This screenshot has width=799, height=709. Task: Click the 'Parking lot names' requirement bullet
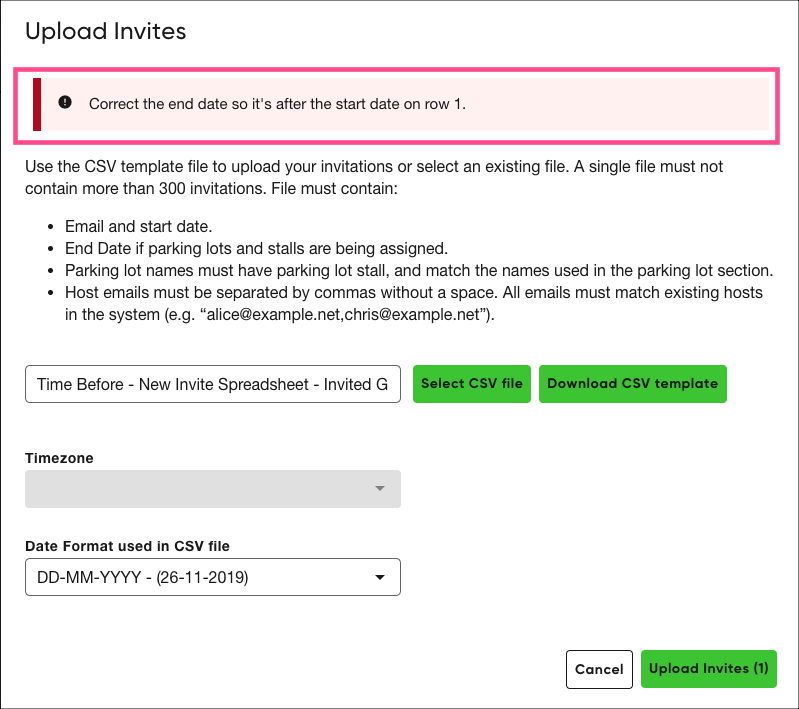click(x=418, y=270)
